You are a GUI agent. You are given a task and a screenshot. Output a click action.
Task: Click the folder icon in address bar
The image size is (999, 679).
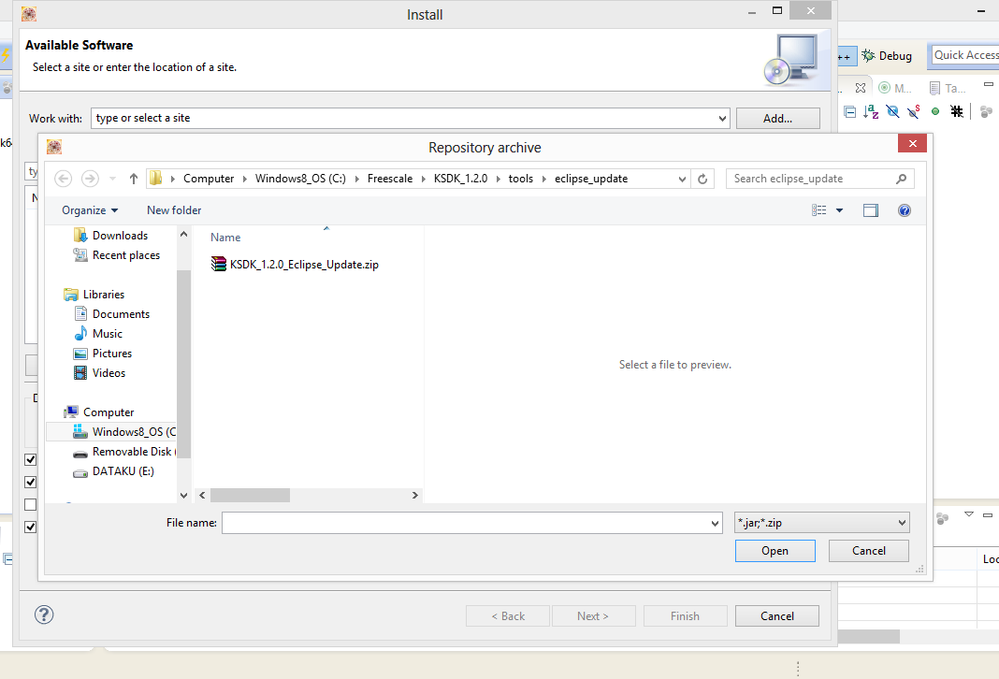(x=156, y=178)
